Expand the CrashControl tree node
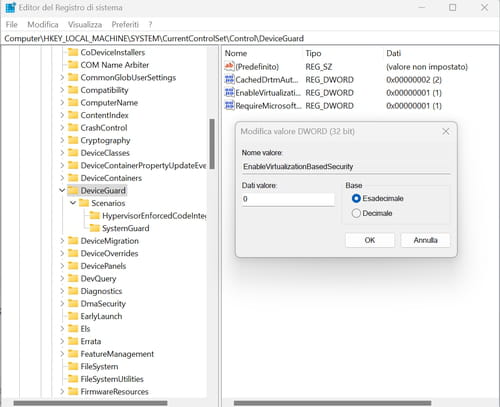This screenshot has height=407, width=500. (62, 128)
